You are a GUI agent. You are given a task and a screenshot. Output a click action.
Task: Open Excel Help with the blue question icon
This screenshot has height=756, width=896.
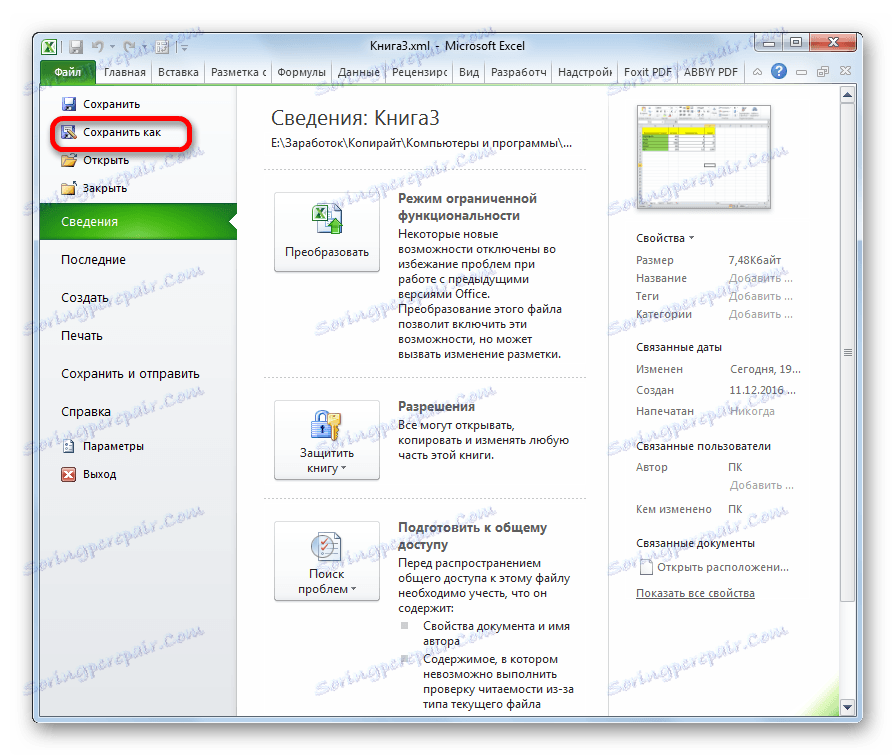(x=778, y=71)
